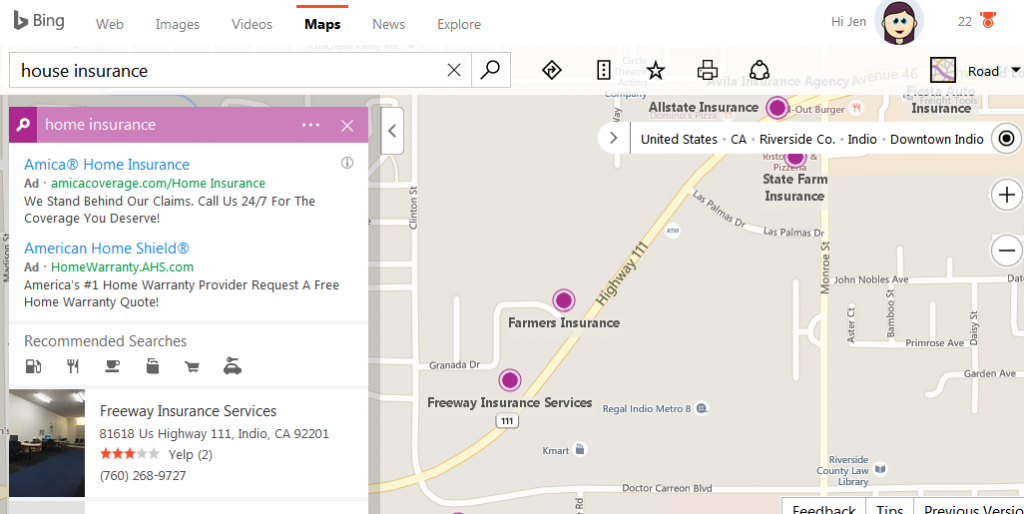Click the magnifier search button
This screenshot has width=1024, height=514.
[490, 70]
